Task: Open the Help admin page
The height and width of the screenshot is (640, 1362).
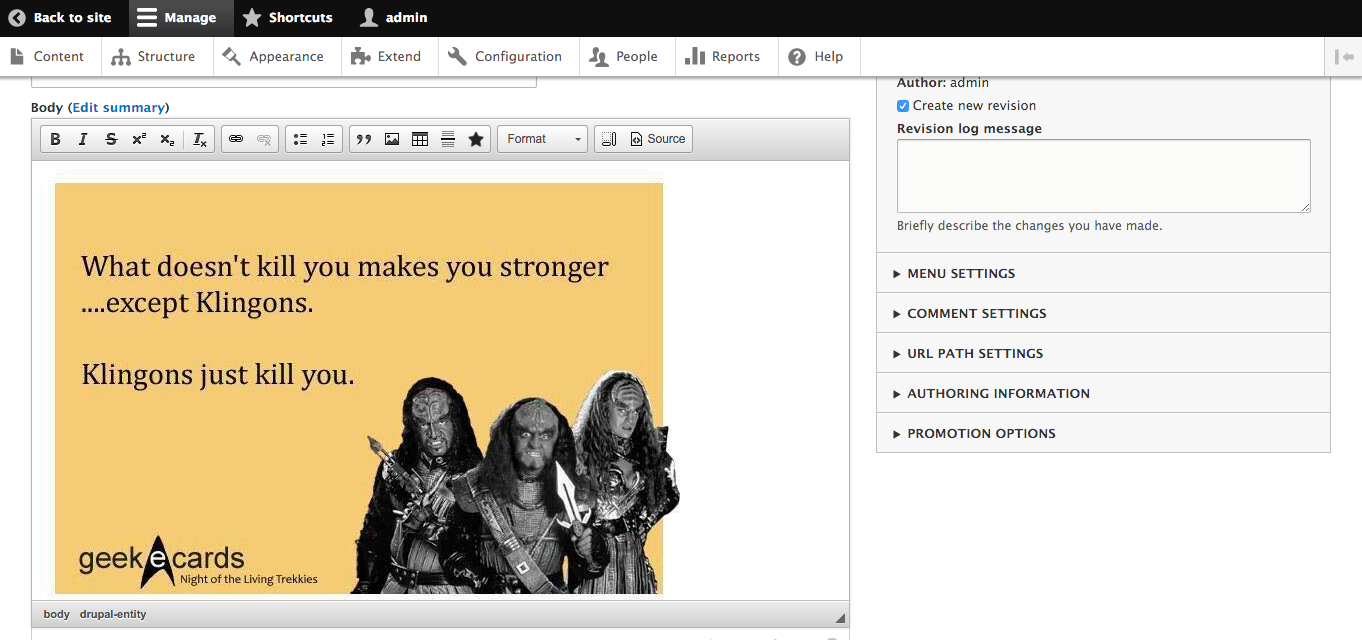Action: (817, 57)
